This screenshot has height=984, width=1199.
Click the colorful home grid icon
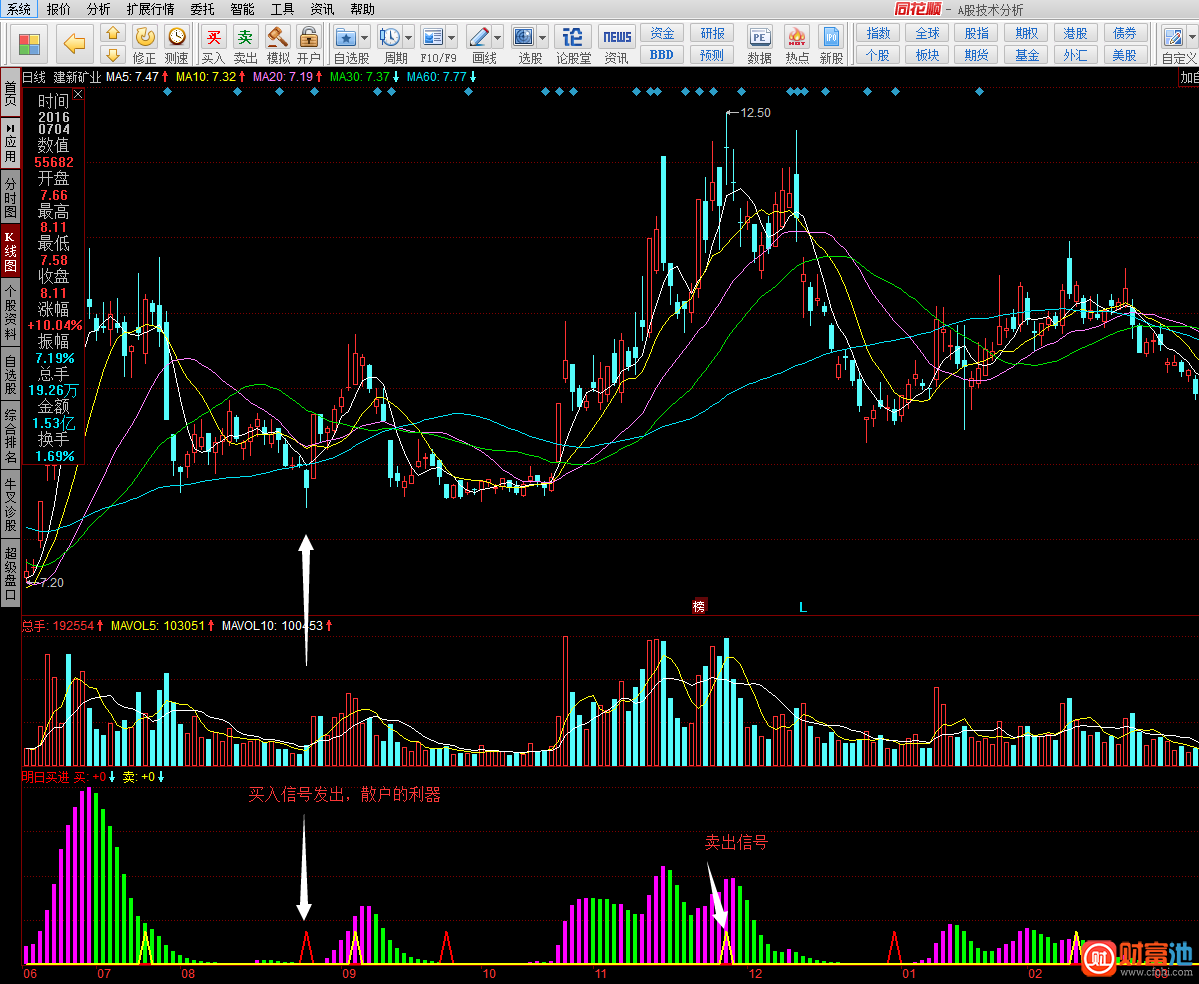tap(29, 44)
